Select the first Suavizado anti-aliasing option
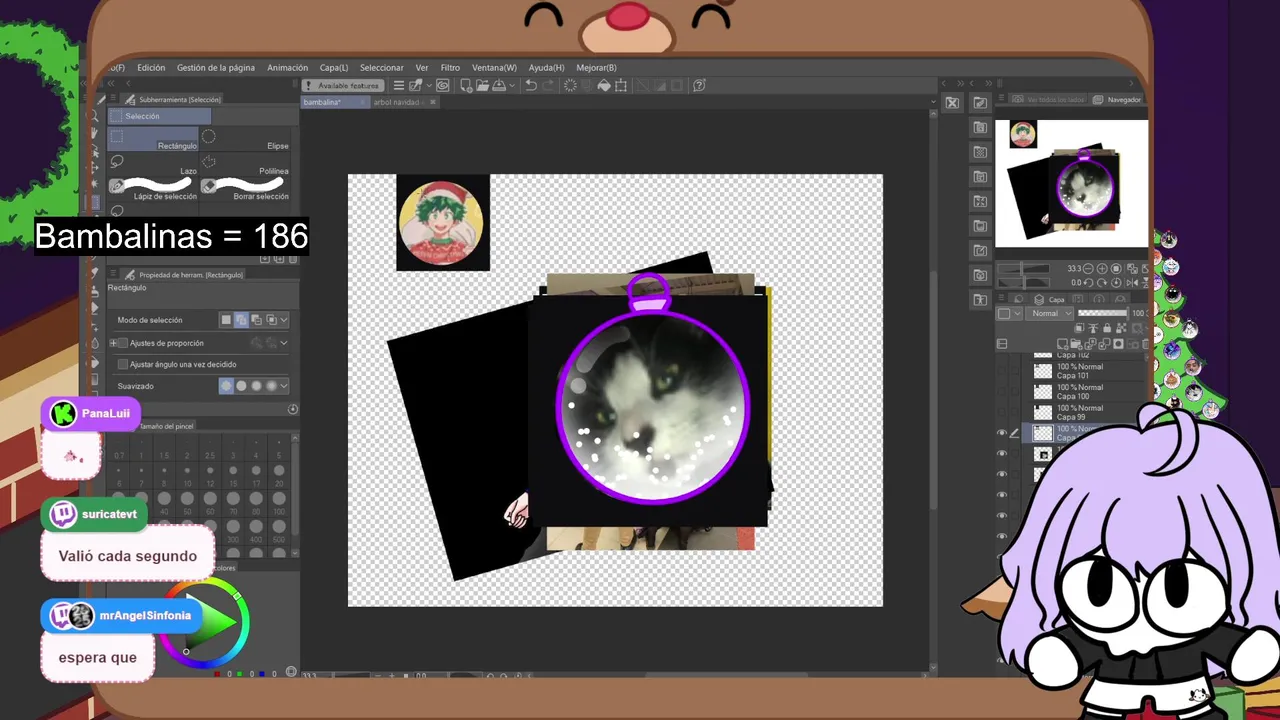The height and width of the screenshot is (720, 1280). coord(226,386)
